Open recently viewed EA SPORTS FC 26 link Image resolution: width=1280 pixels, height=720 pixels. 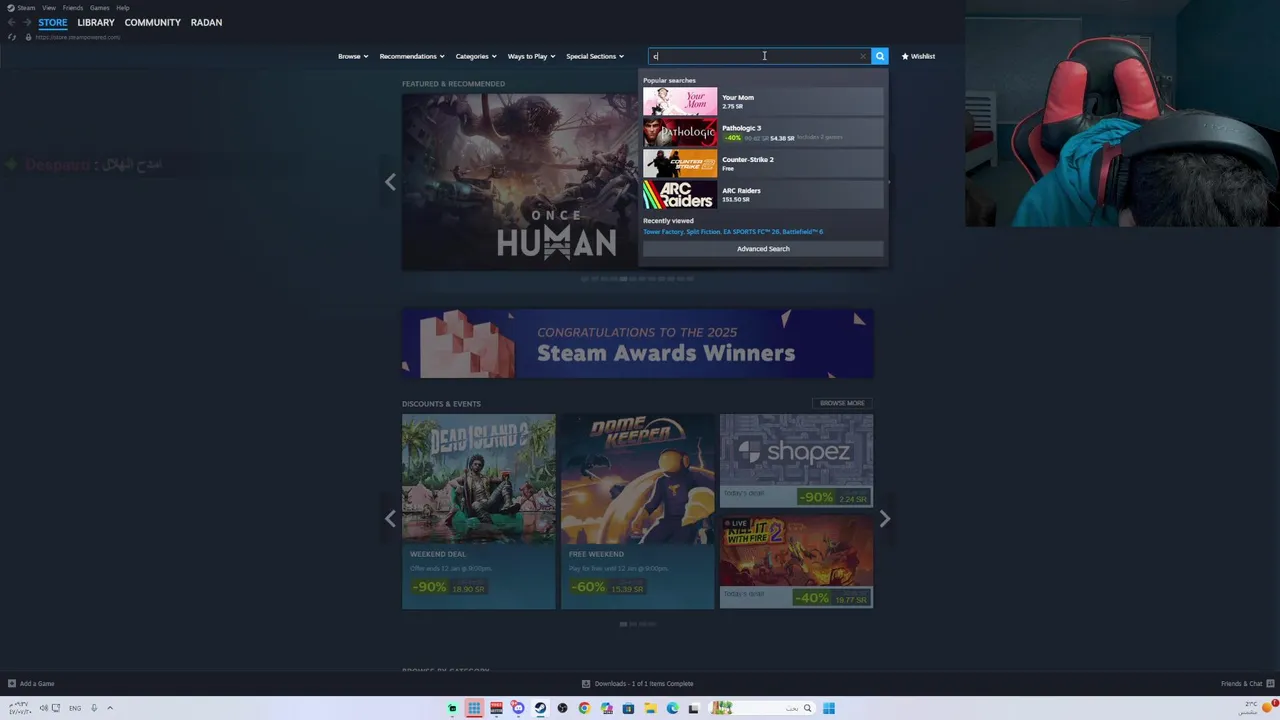pyautogui.click(x=751, y=232)
